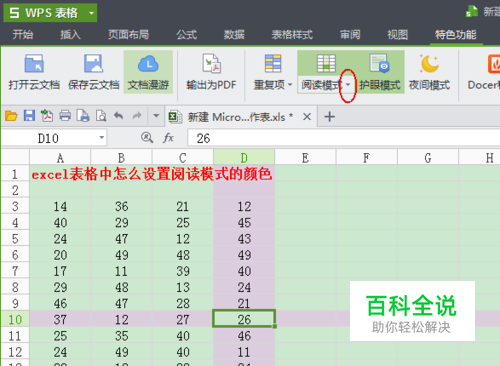
Task: Click the export-to-PDF quick toolbar icon
Action: (x=47, y=116)
